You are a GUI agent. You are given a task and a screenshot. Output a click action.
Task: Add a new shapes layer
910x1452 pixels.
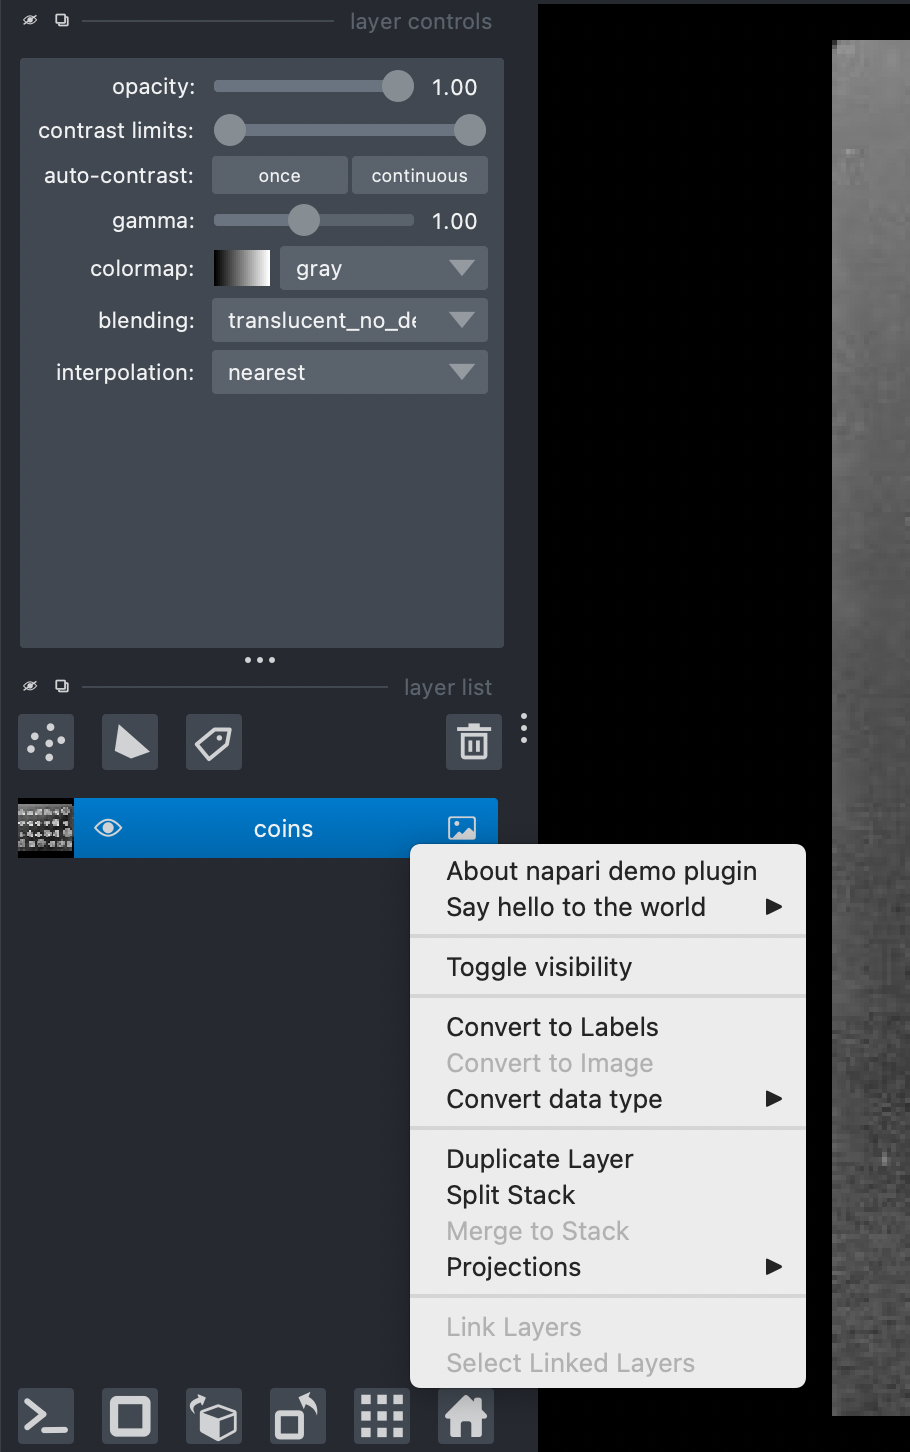(129, 742)
